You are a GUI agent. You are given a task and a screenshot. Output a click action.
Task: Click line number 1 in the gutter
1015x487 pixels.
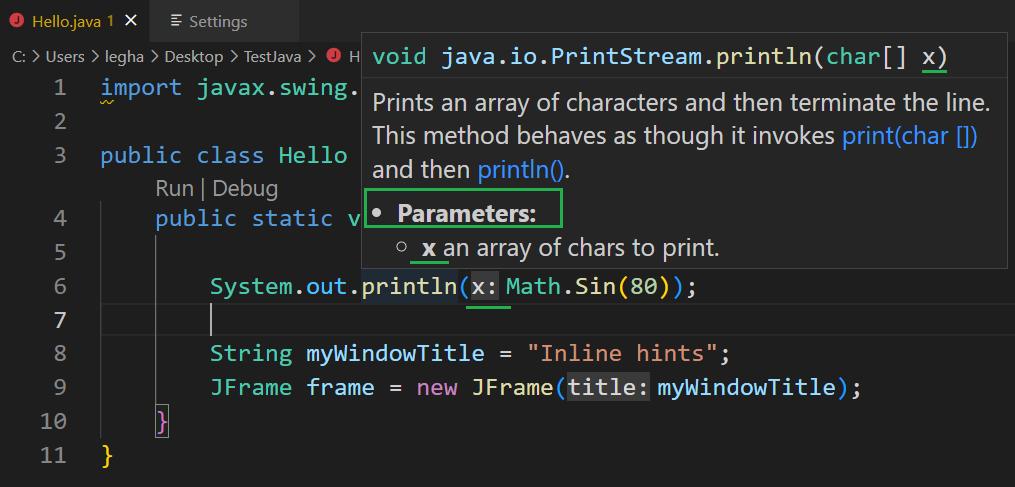point(60,87)
